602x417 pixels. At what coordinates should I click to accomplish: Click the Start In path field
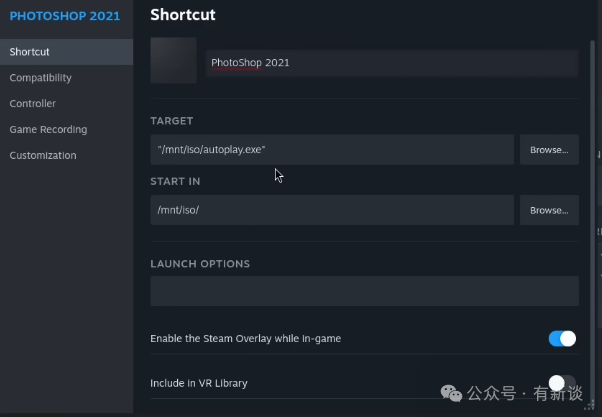point(331,210)
